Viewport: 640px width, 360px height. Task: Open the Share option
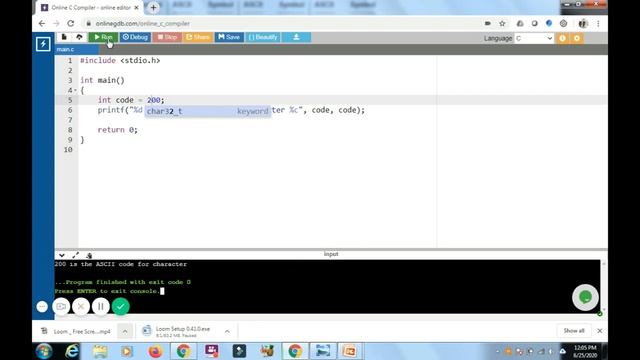[x=198, y=37]
